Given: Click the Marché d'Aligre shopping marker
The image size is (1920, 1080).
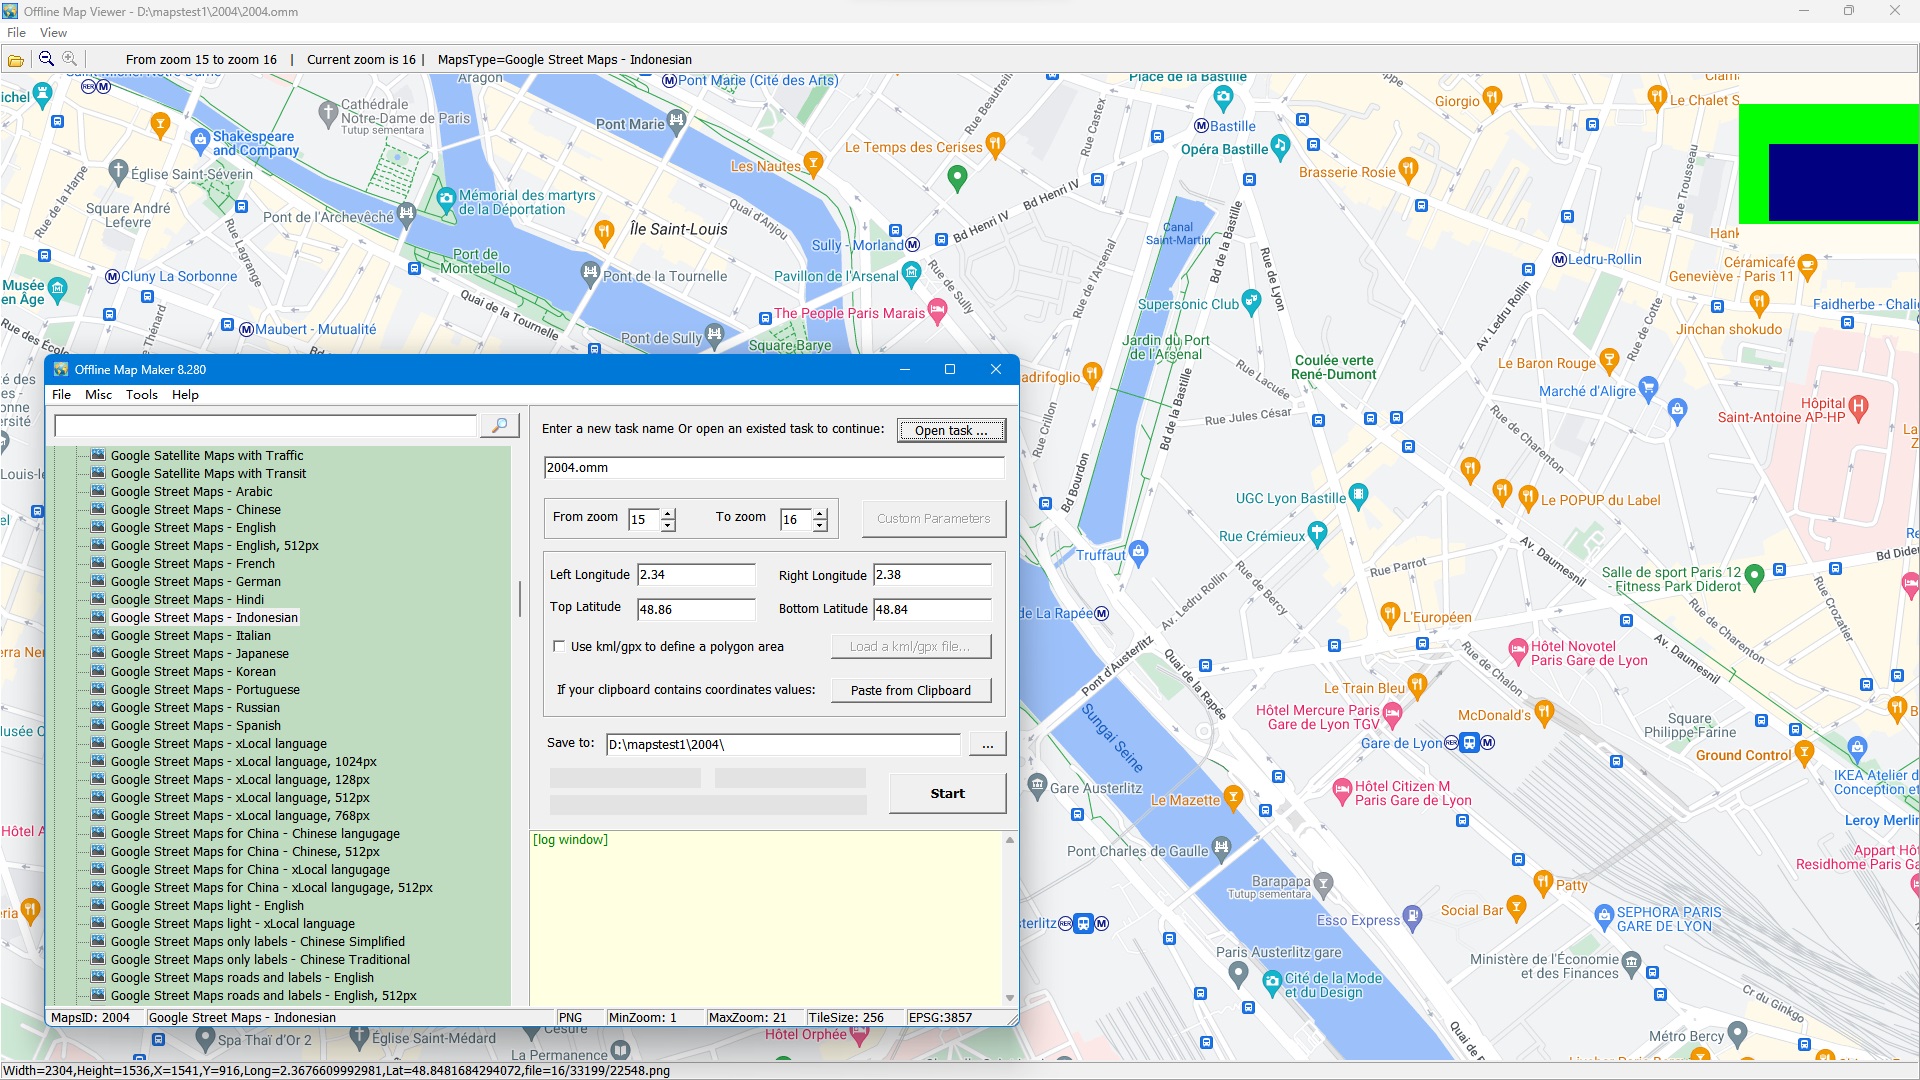Looking at the screenshot, I should coord(1649,388).
